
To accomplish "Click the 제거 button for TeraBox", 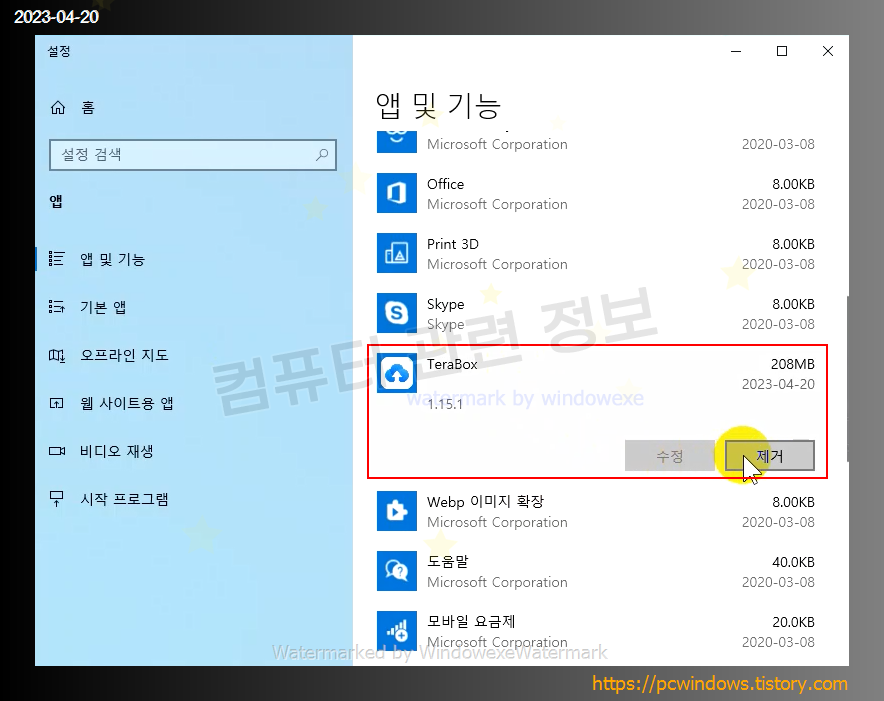I will tap(770, 456).
